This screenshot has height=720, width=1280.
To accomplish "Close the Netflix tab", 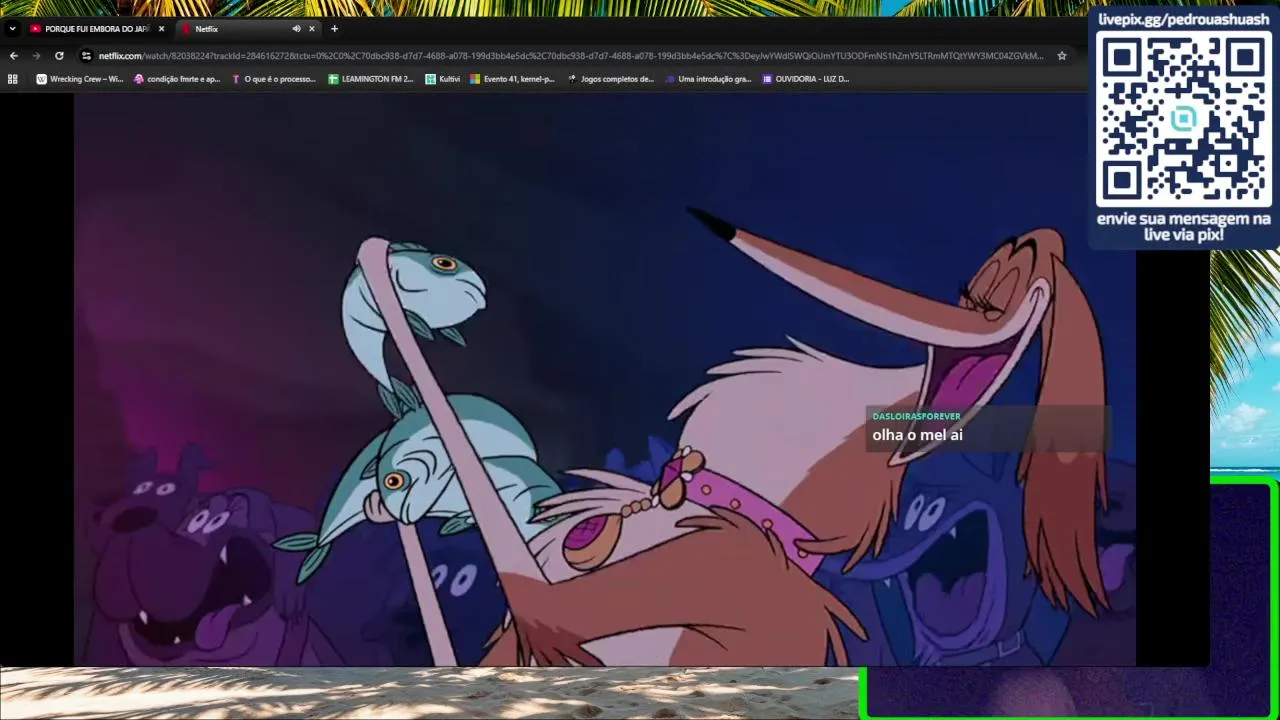I will pos(312,29).
